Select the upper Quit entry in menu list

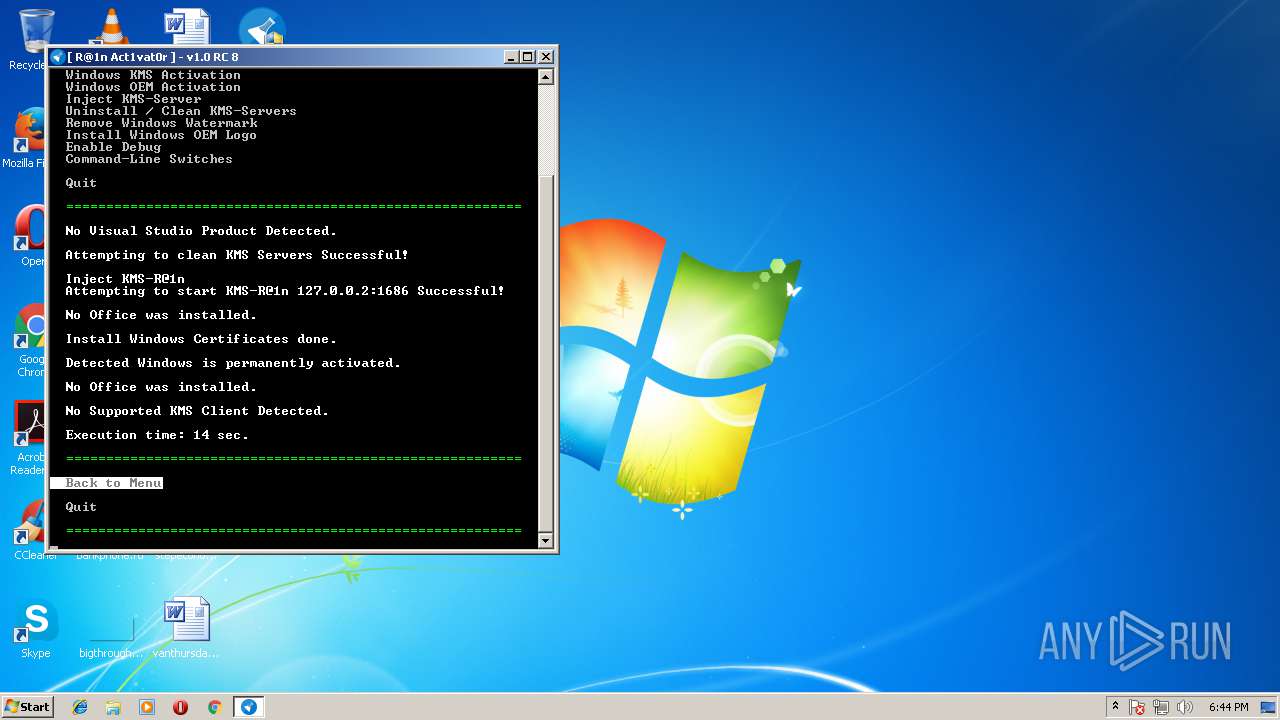81,183
